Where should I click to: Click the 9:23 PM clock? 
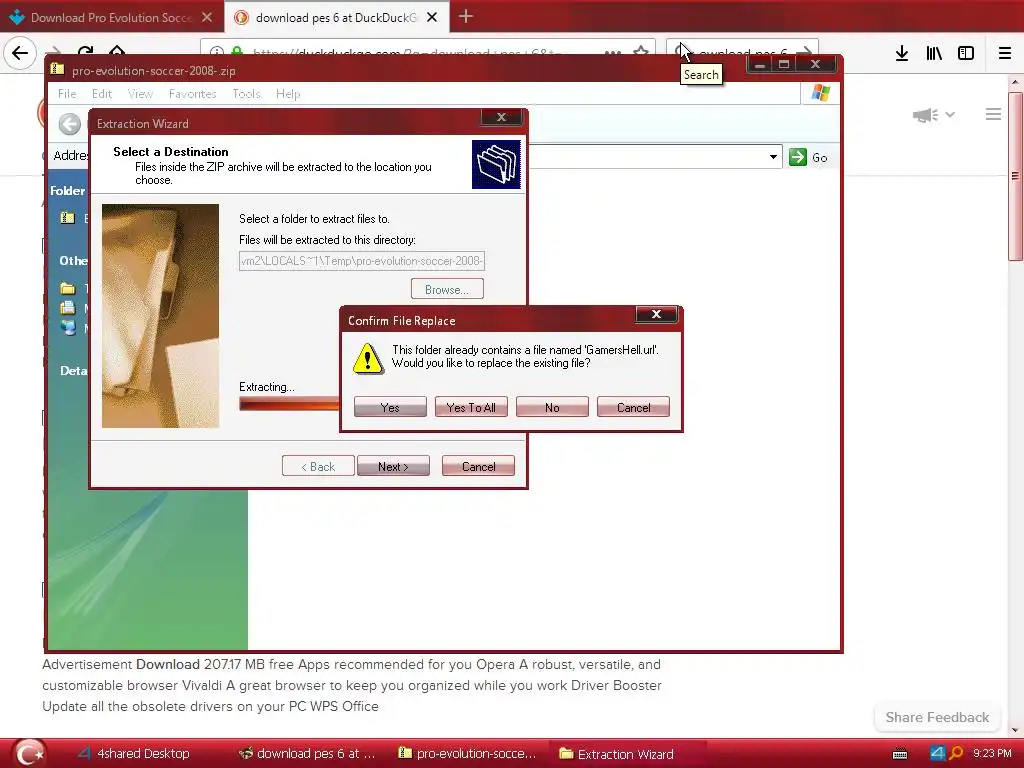992,753
